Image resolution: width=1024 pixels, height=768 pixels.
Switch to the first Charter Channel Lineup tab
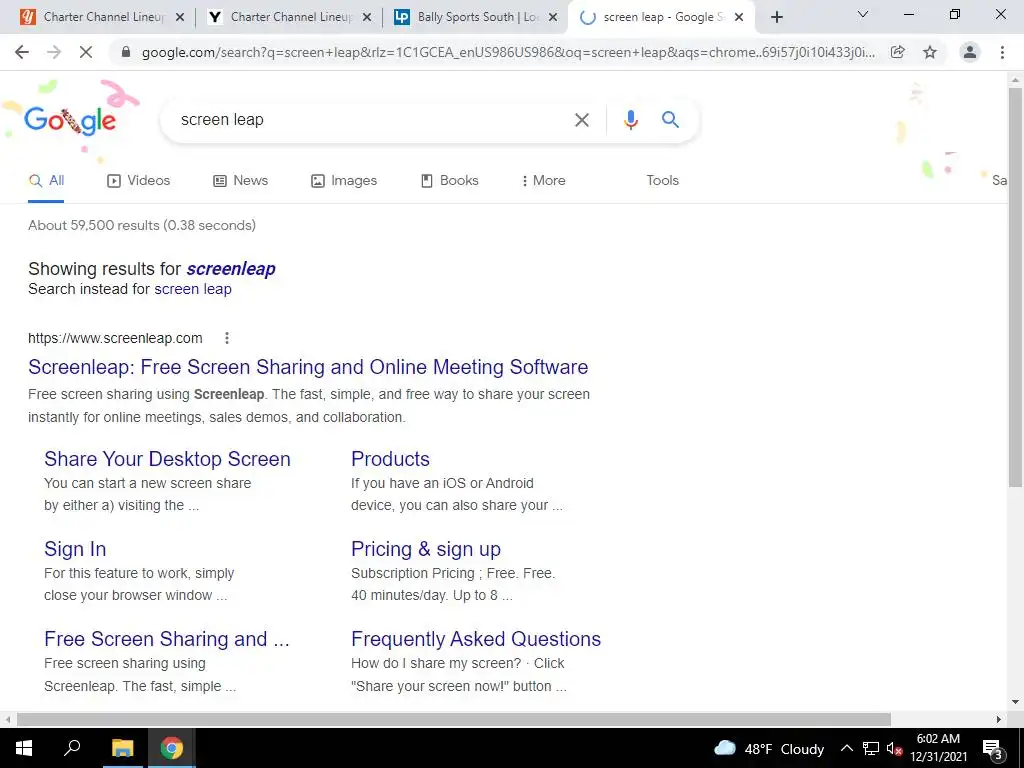101,18
